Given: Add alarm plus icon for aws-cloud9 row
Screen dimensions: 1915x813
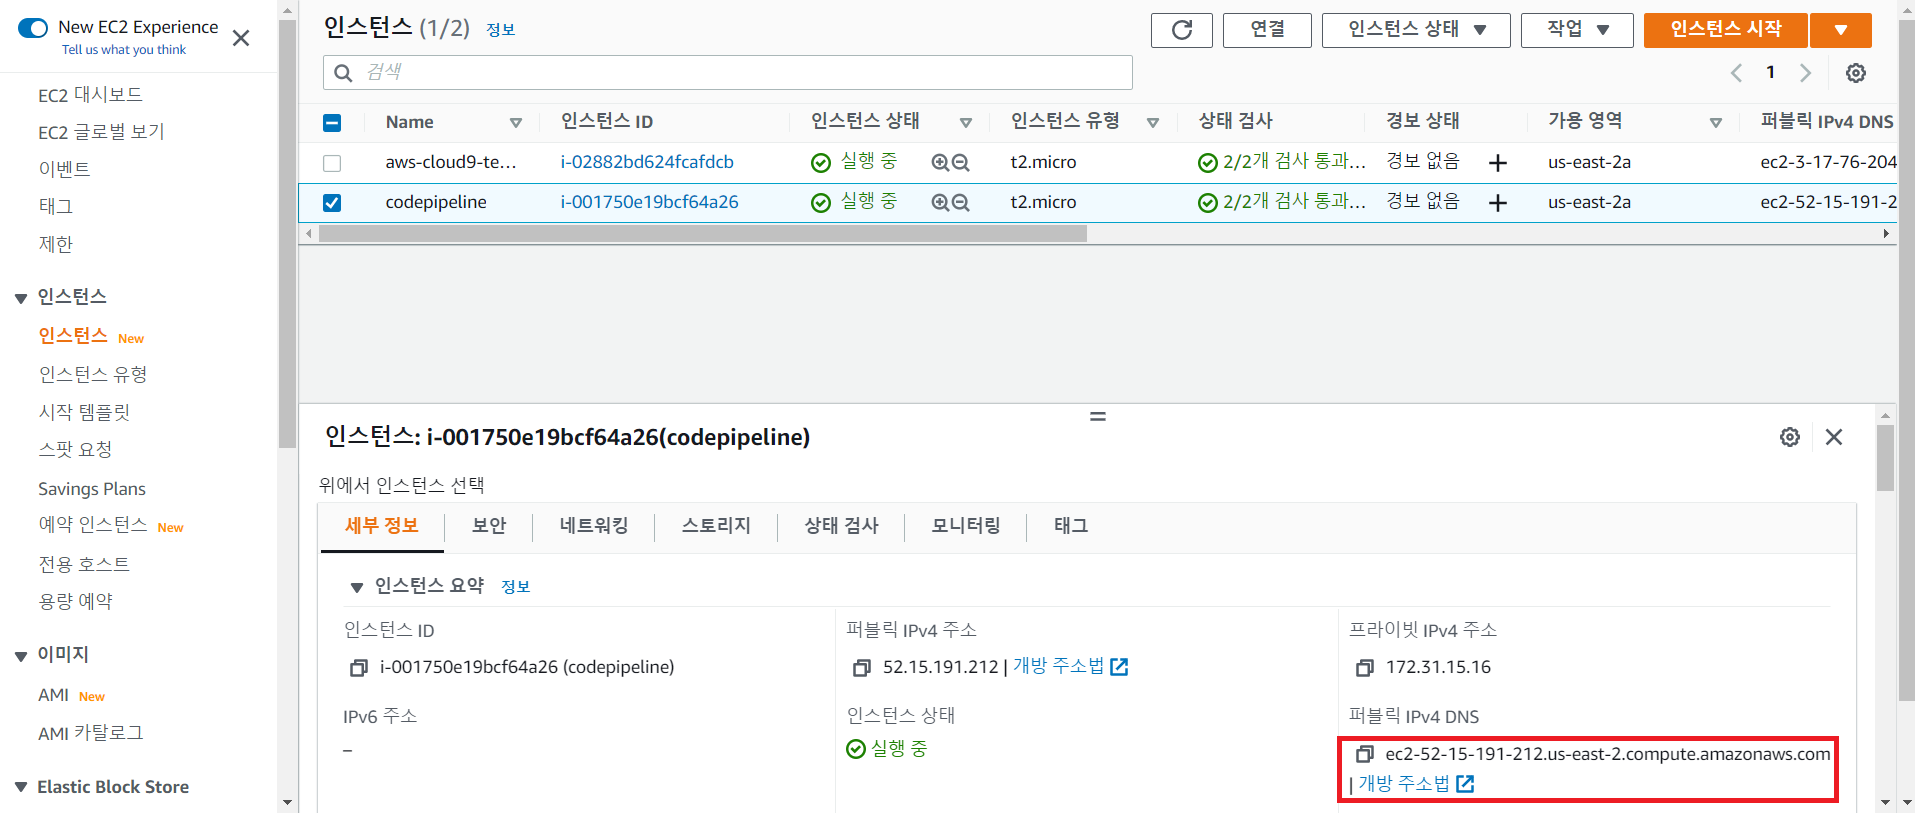Looking at the screenshot, I should [1497, 163].
